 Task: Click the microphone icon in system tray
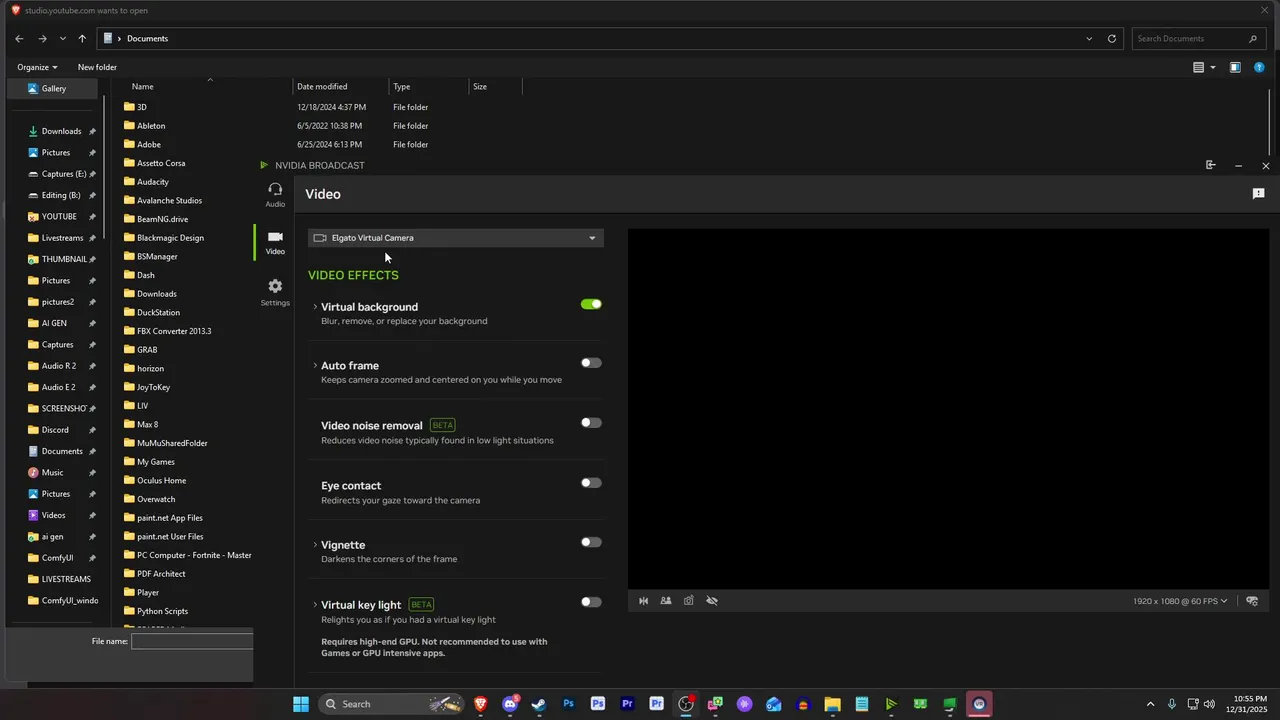[1171, 704]
